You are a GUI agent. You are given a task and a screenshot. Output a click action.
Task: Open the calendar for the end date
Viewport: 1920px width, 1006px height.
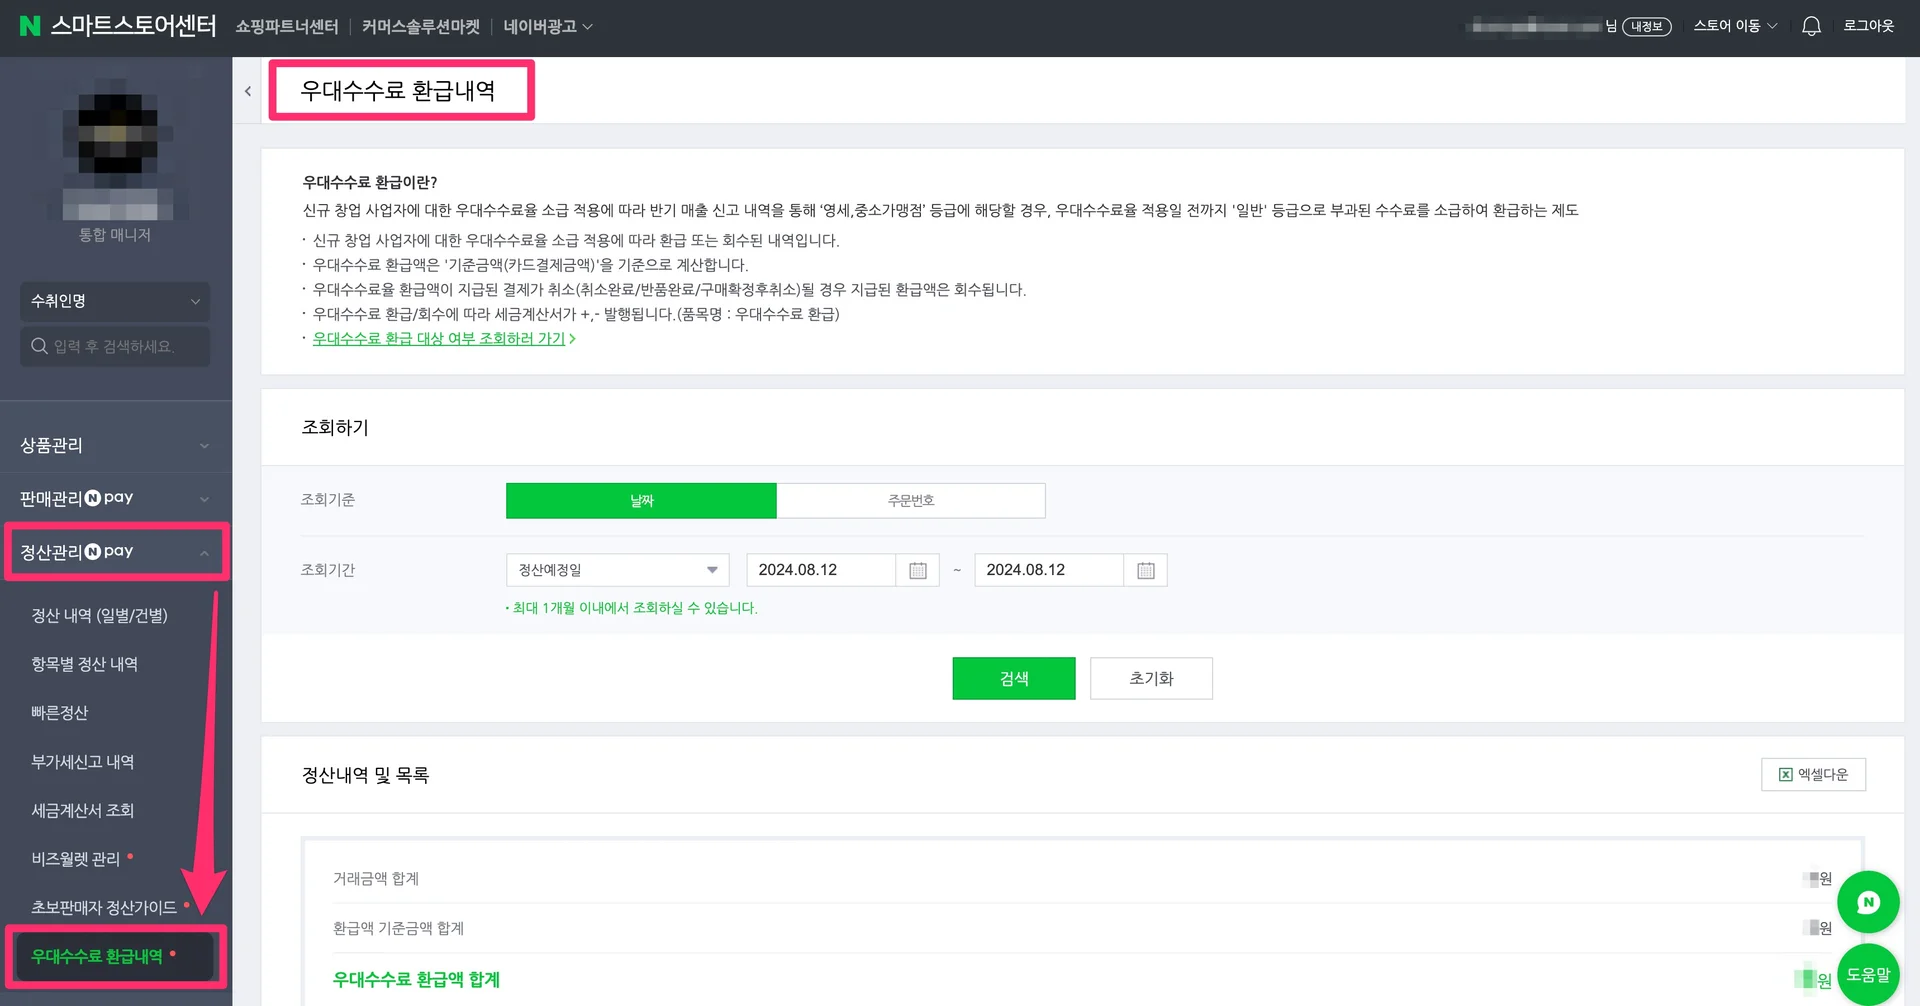click(1145, 569)
